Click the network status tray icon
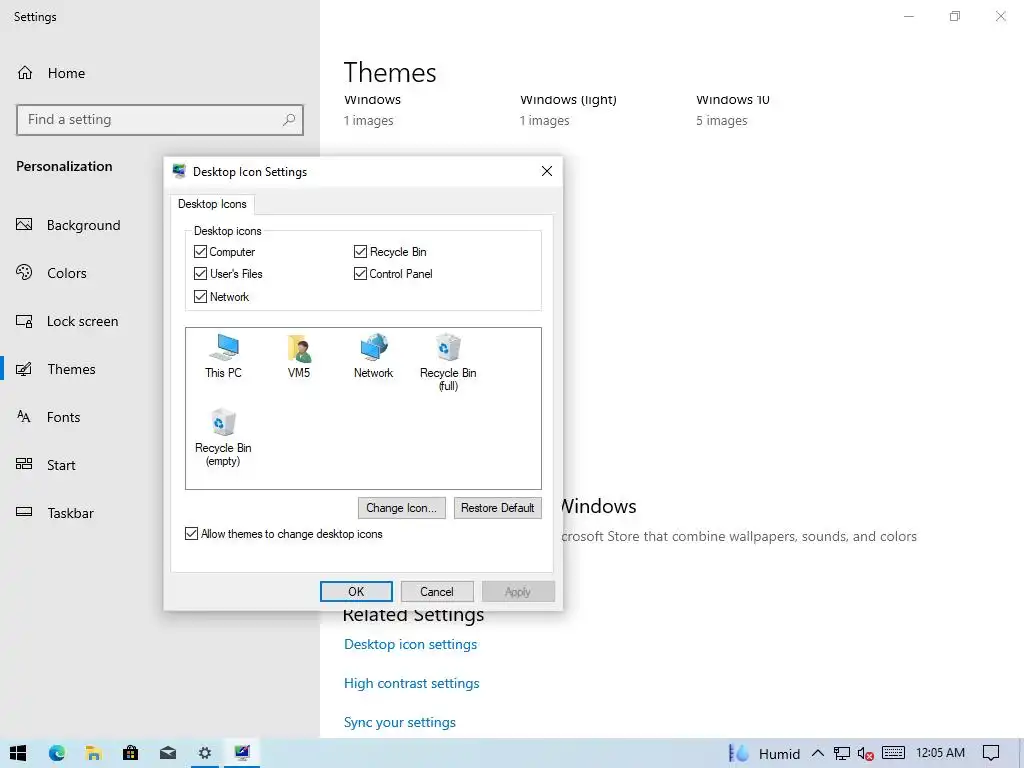 coord(841,754)
